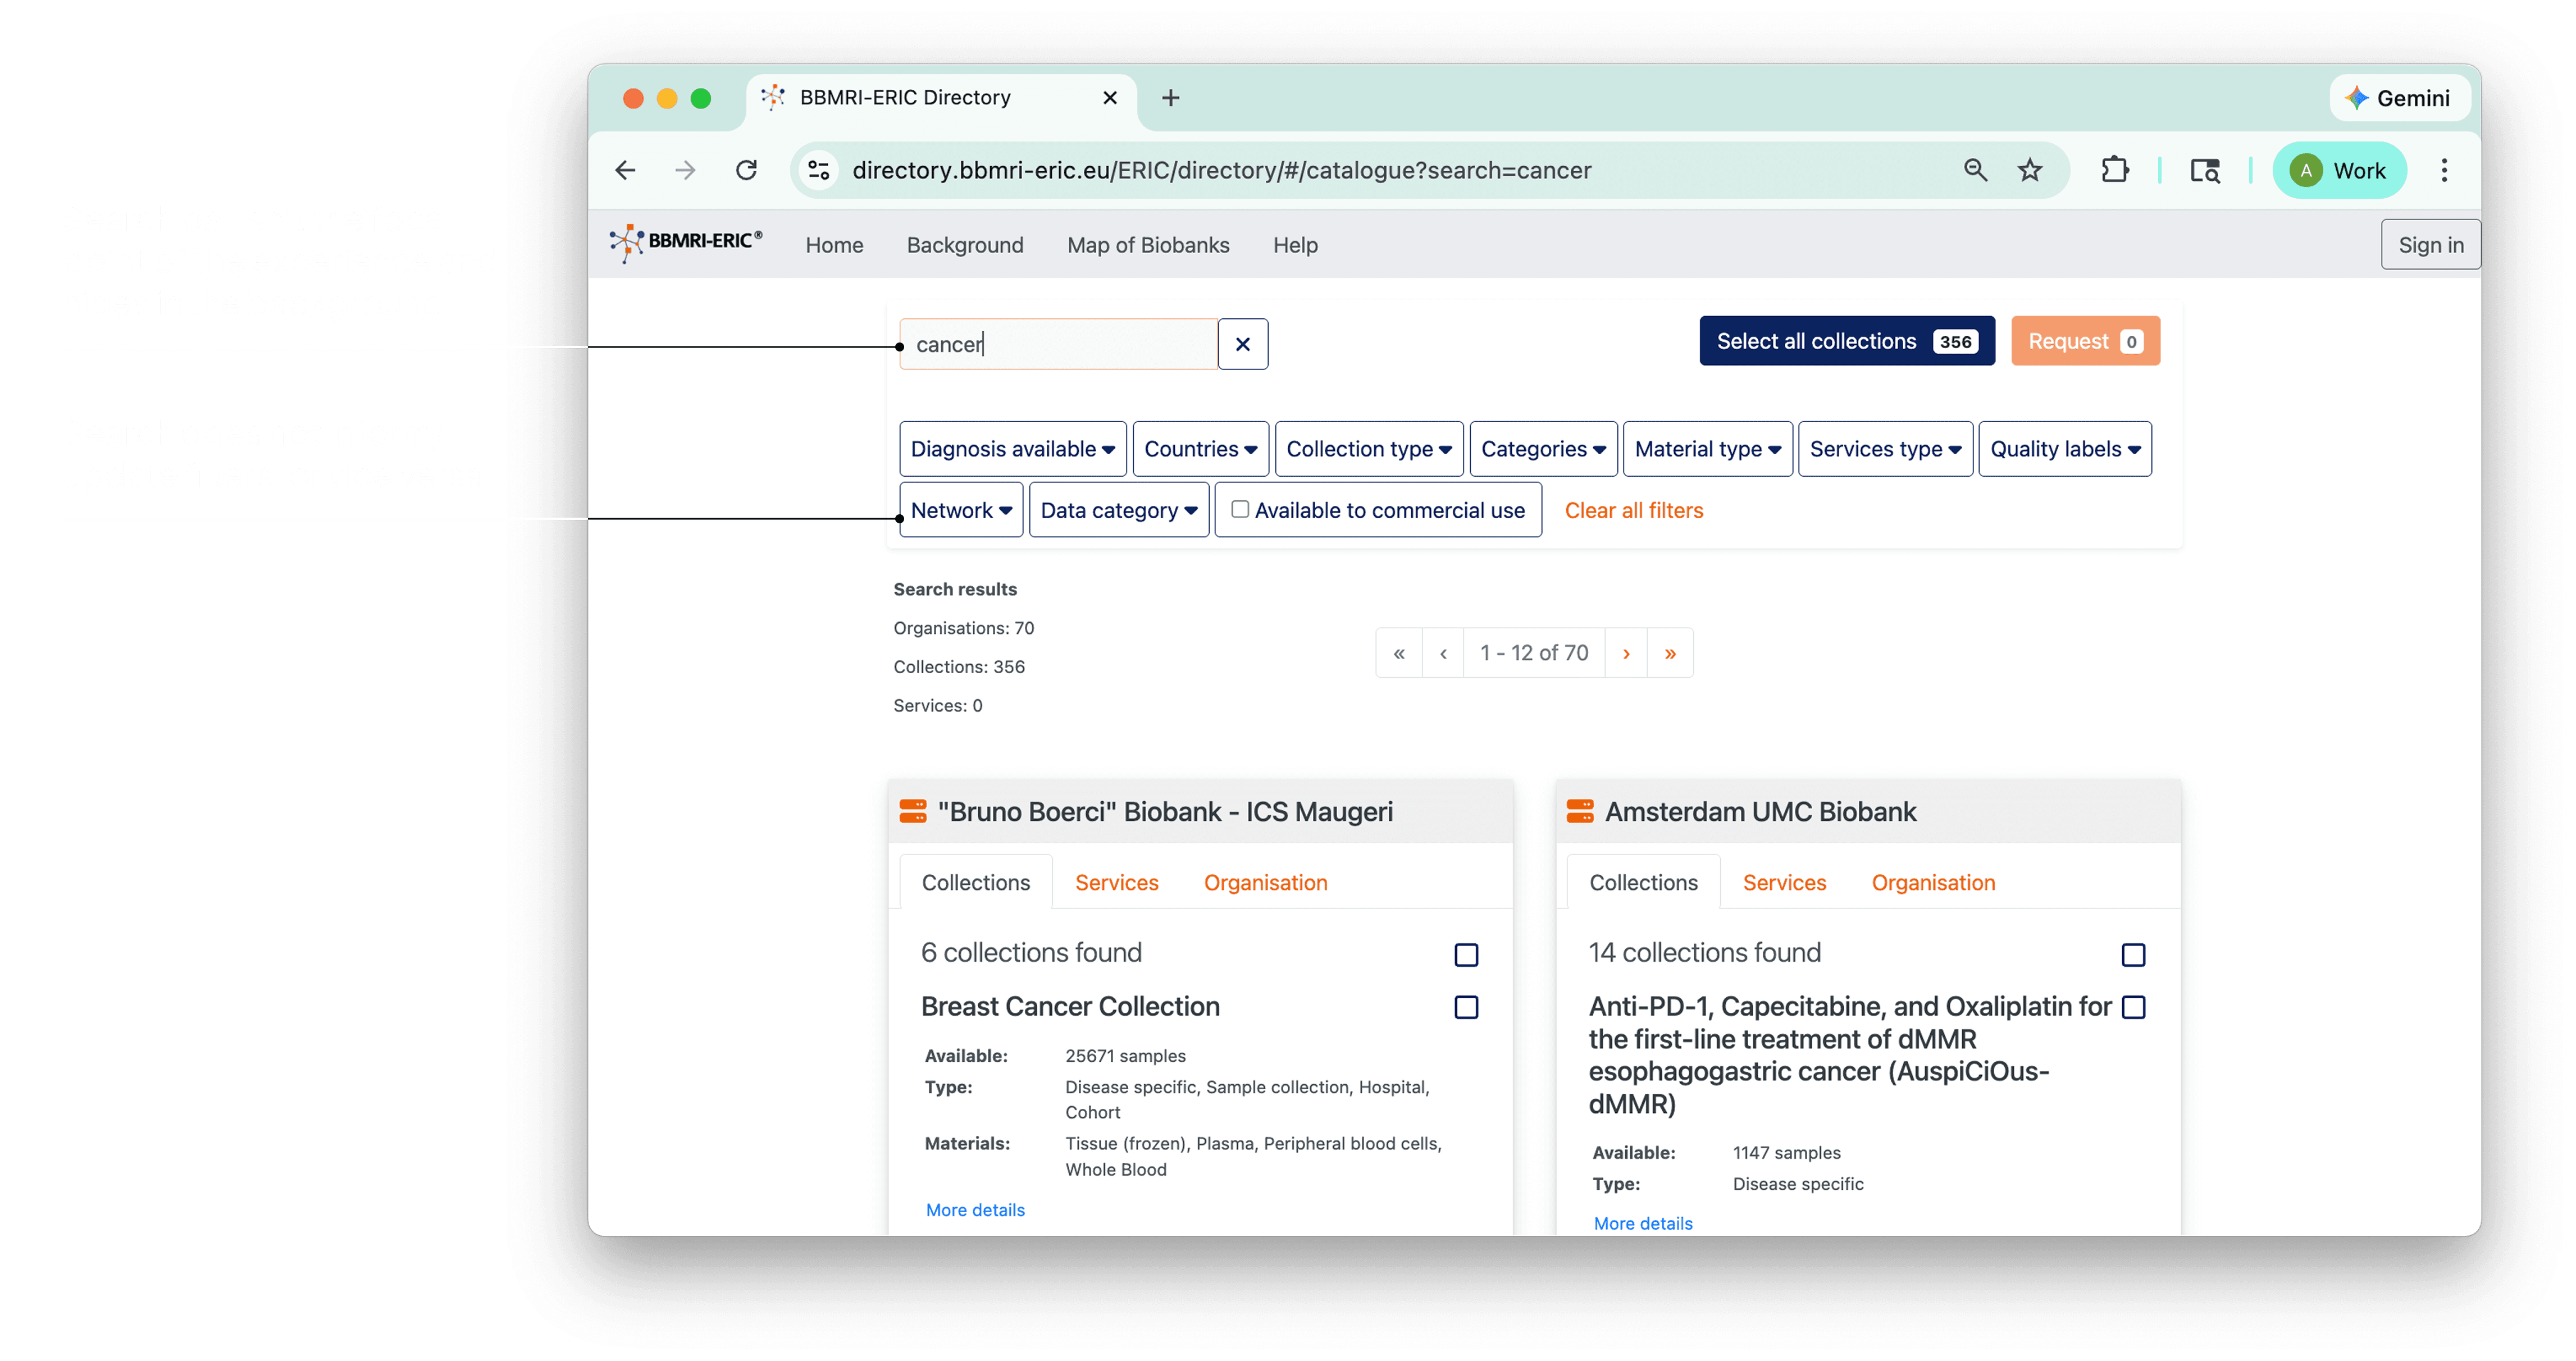Expand the Quality labels filter
Image resolution: width=2576 pixels, height=1361 pixels.
coord(2064,449)
